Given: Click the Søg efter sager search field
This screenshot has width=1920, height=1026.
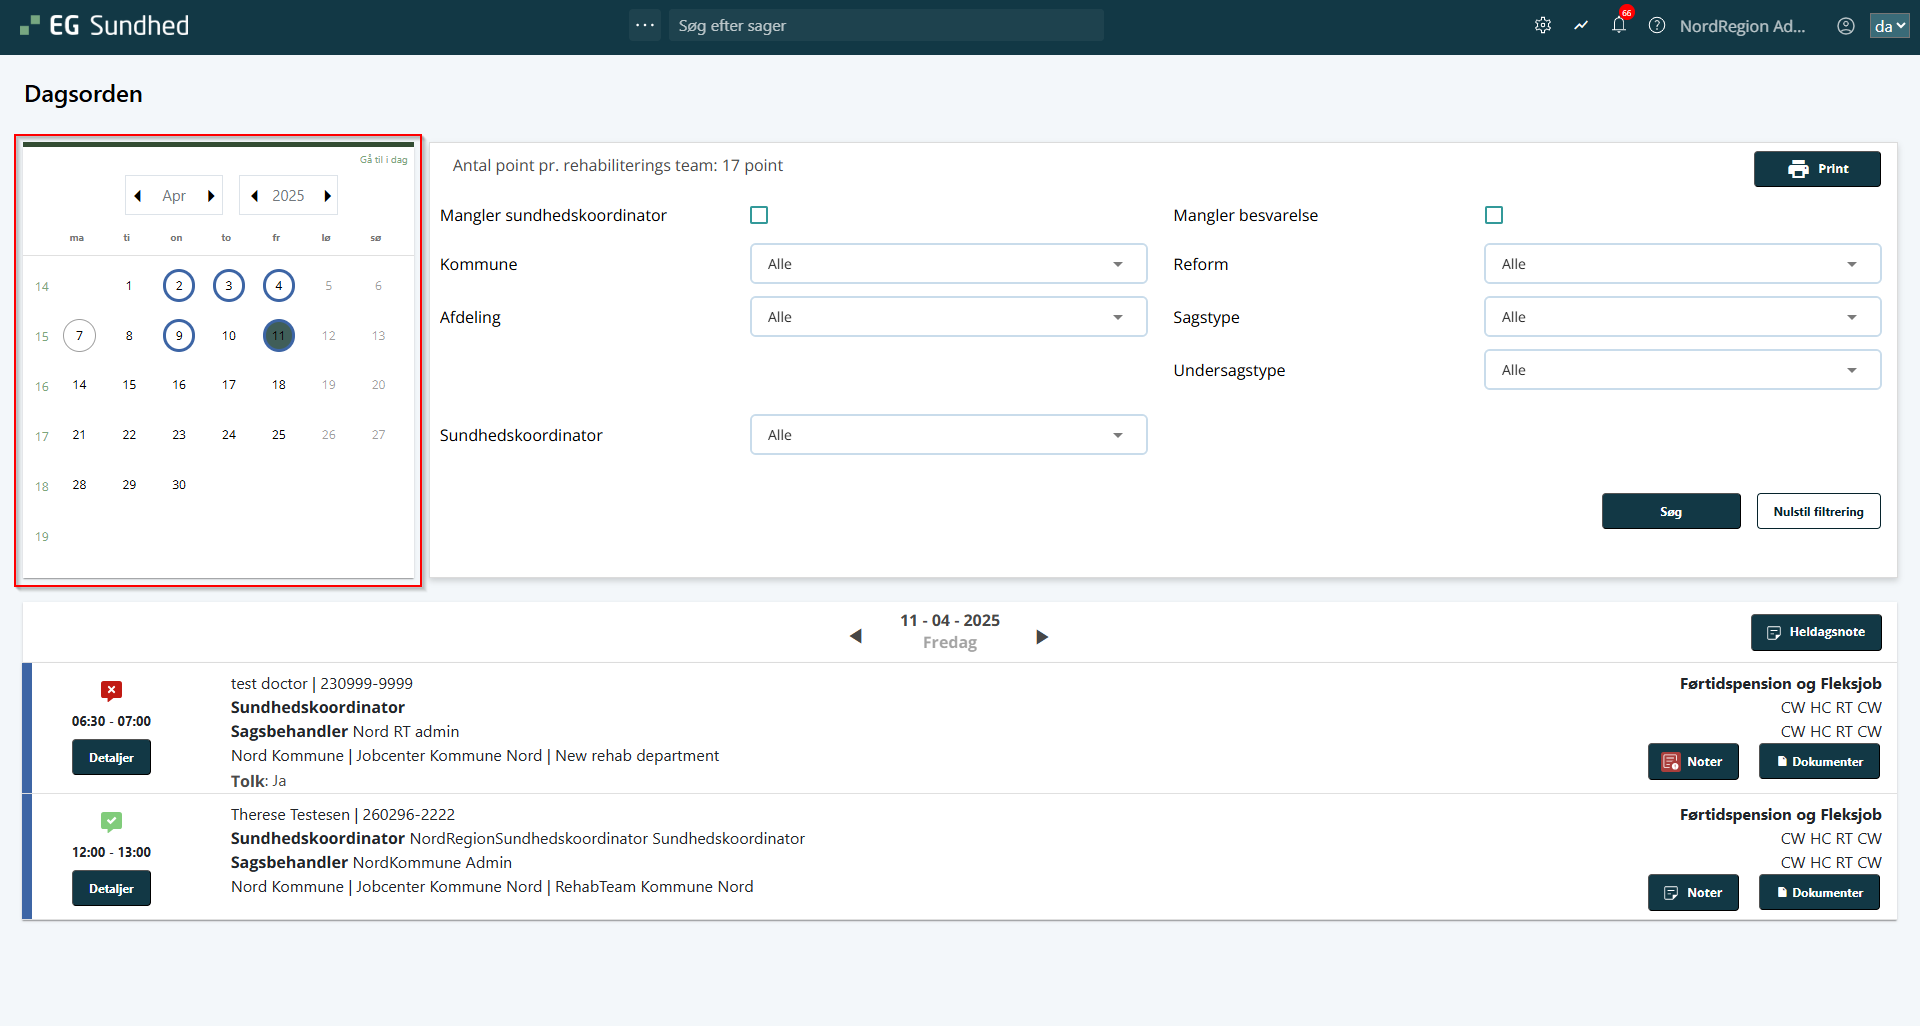Looking at the screenshot, I should coord(885,26).
